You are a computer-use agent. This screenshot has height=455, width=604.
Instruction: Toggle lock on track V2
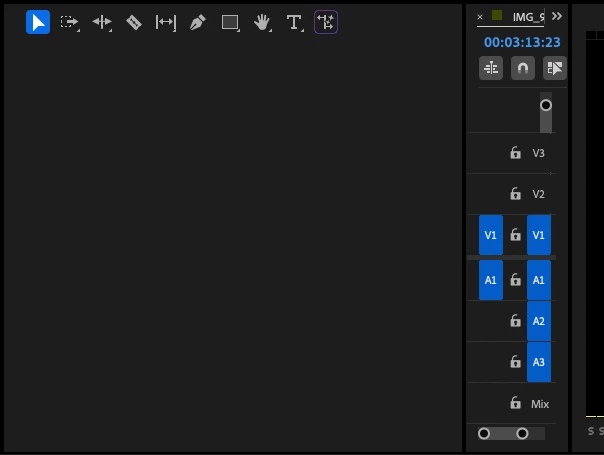(515, 193)
